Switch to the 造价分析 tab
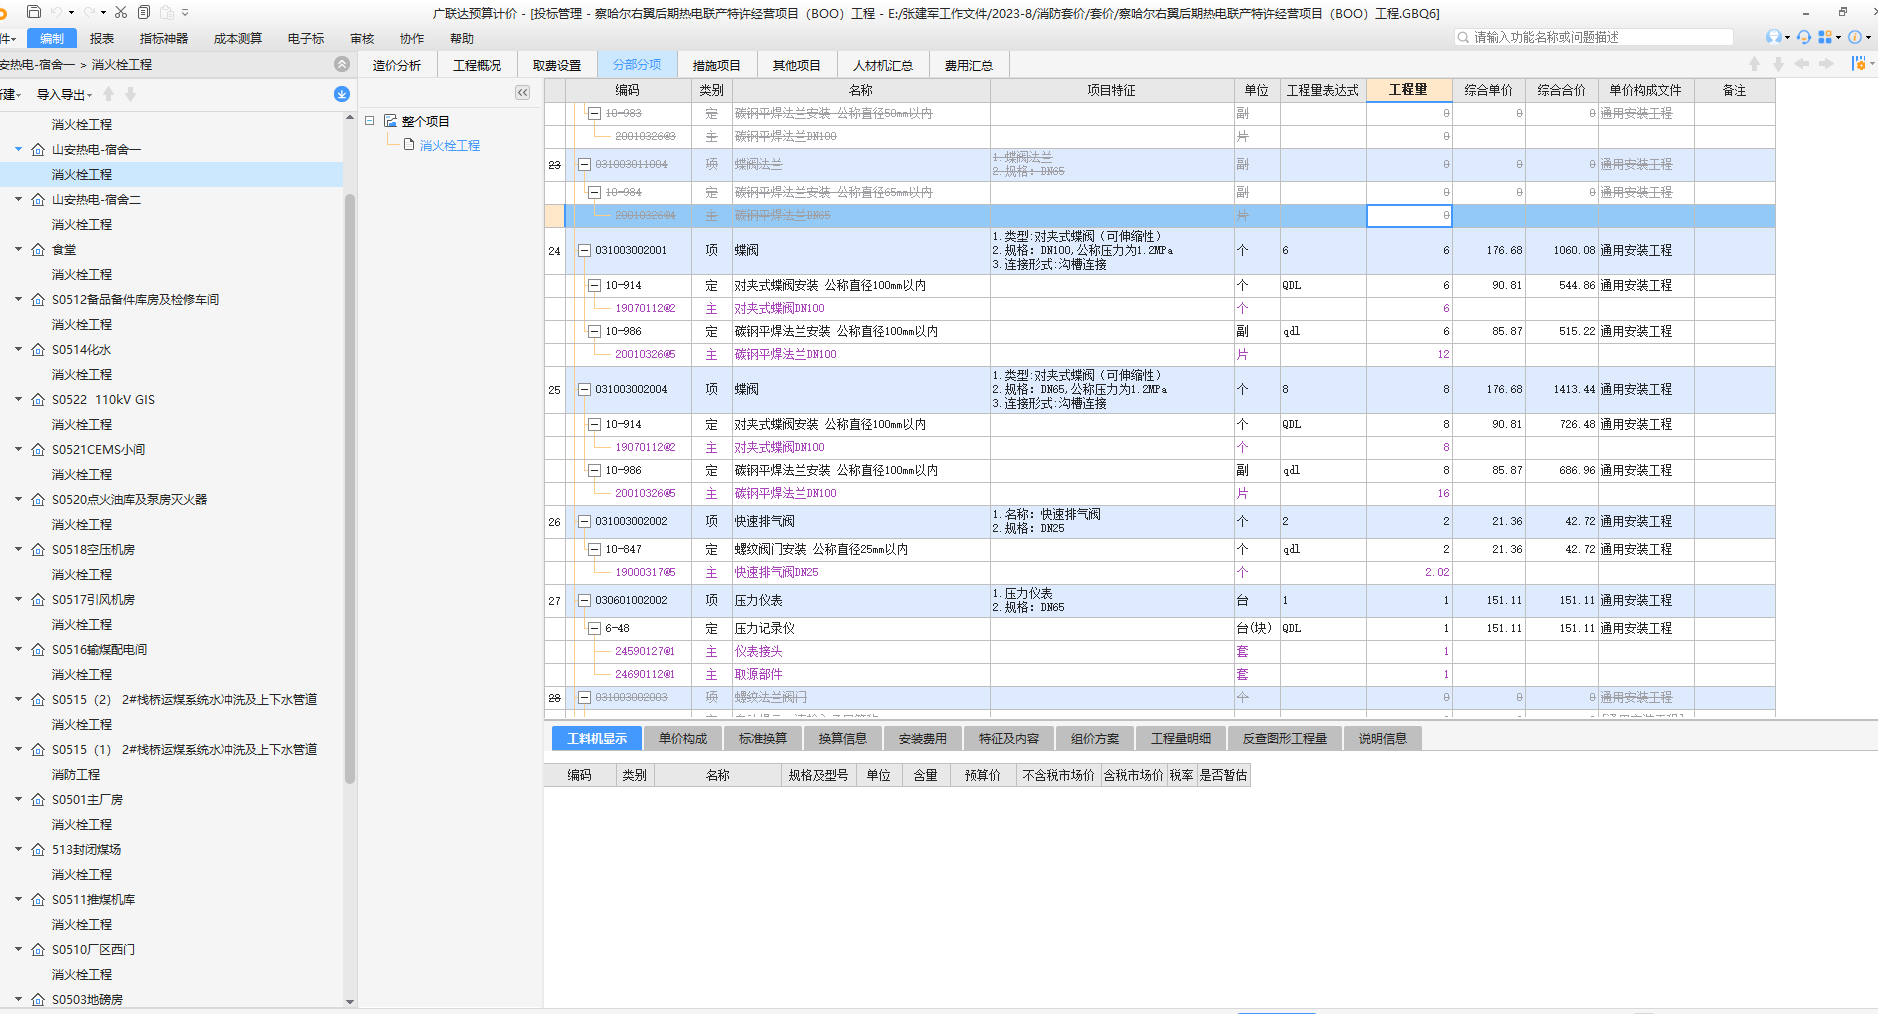This screenshot has height=1014, width=1878. (x=397, y=65)
